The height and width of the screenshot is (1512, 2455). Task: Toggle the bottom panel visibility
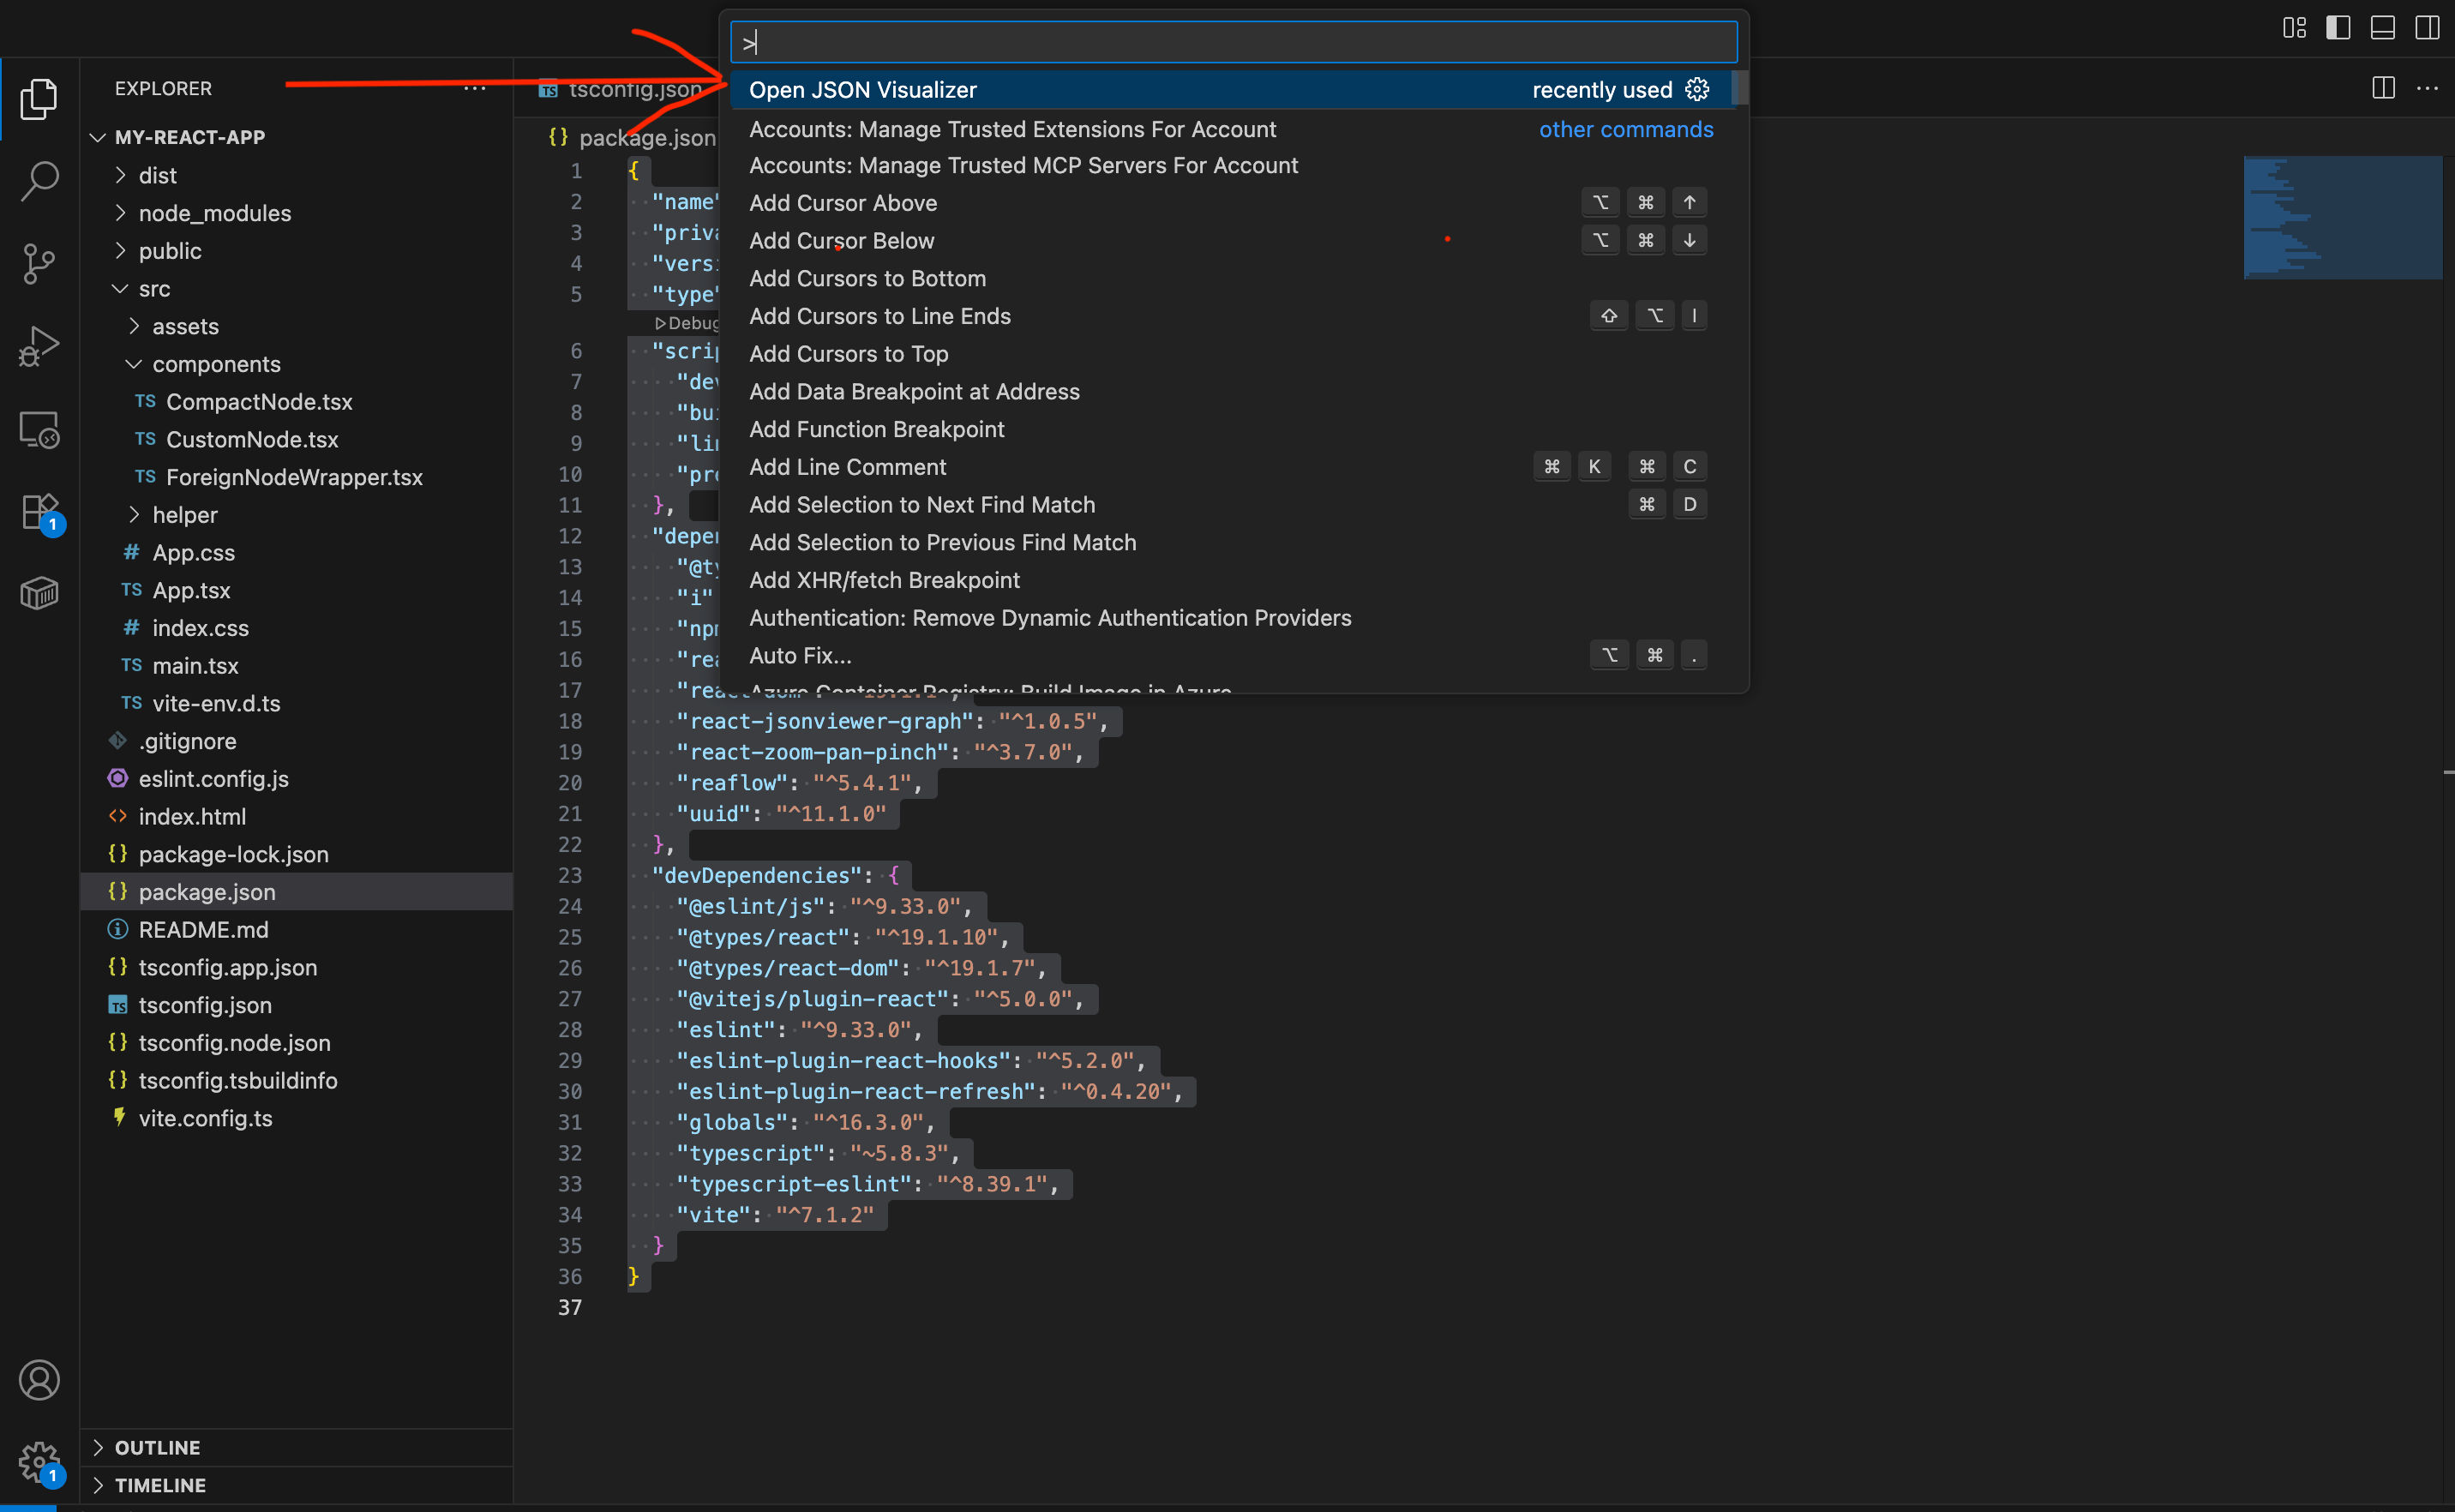coord(2382,27)
